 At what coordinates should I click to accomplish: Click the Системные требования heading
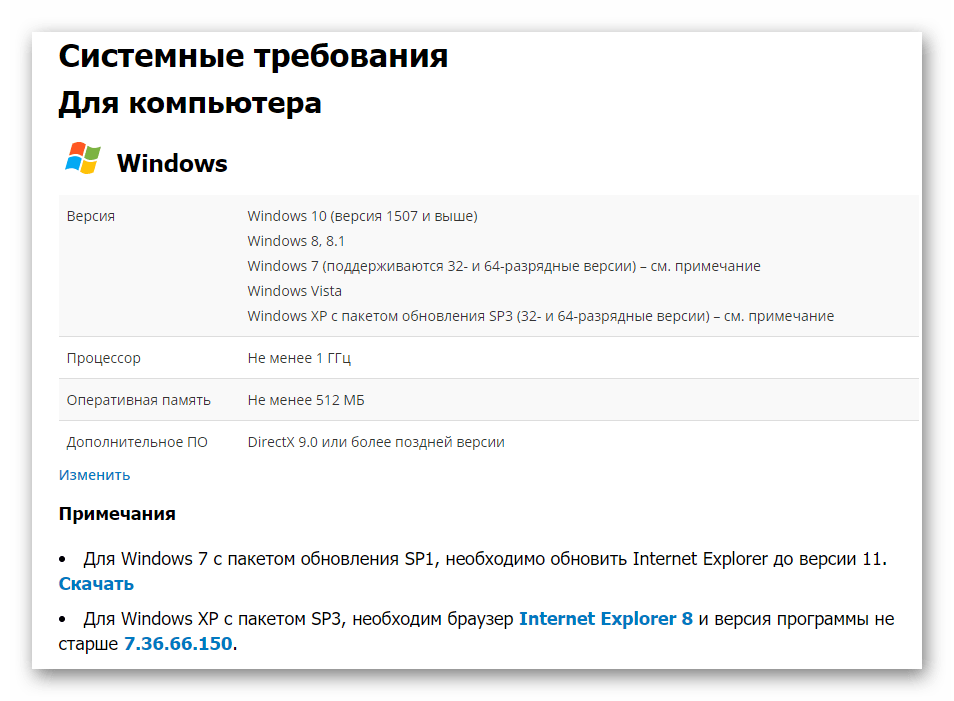click(x=253, y=57)
